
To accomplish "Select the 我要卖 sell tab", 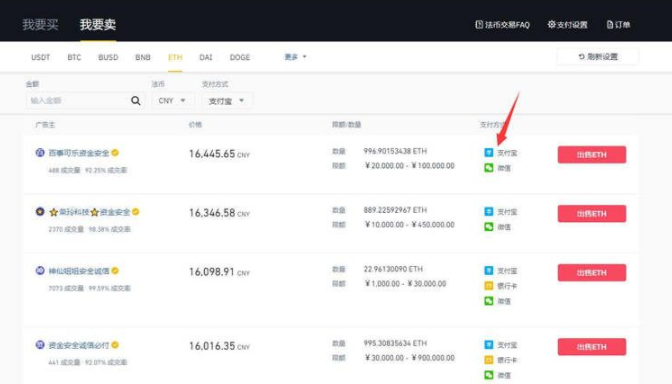I will pyautogui.click(x=98, y=24).
